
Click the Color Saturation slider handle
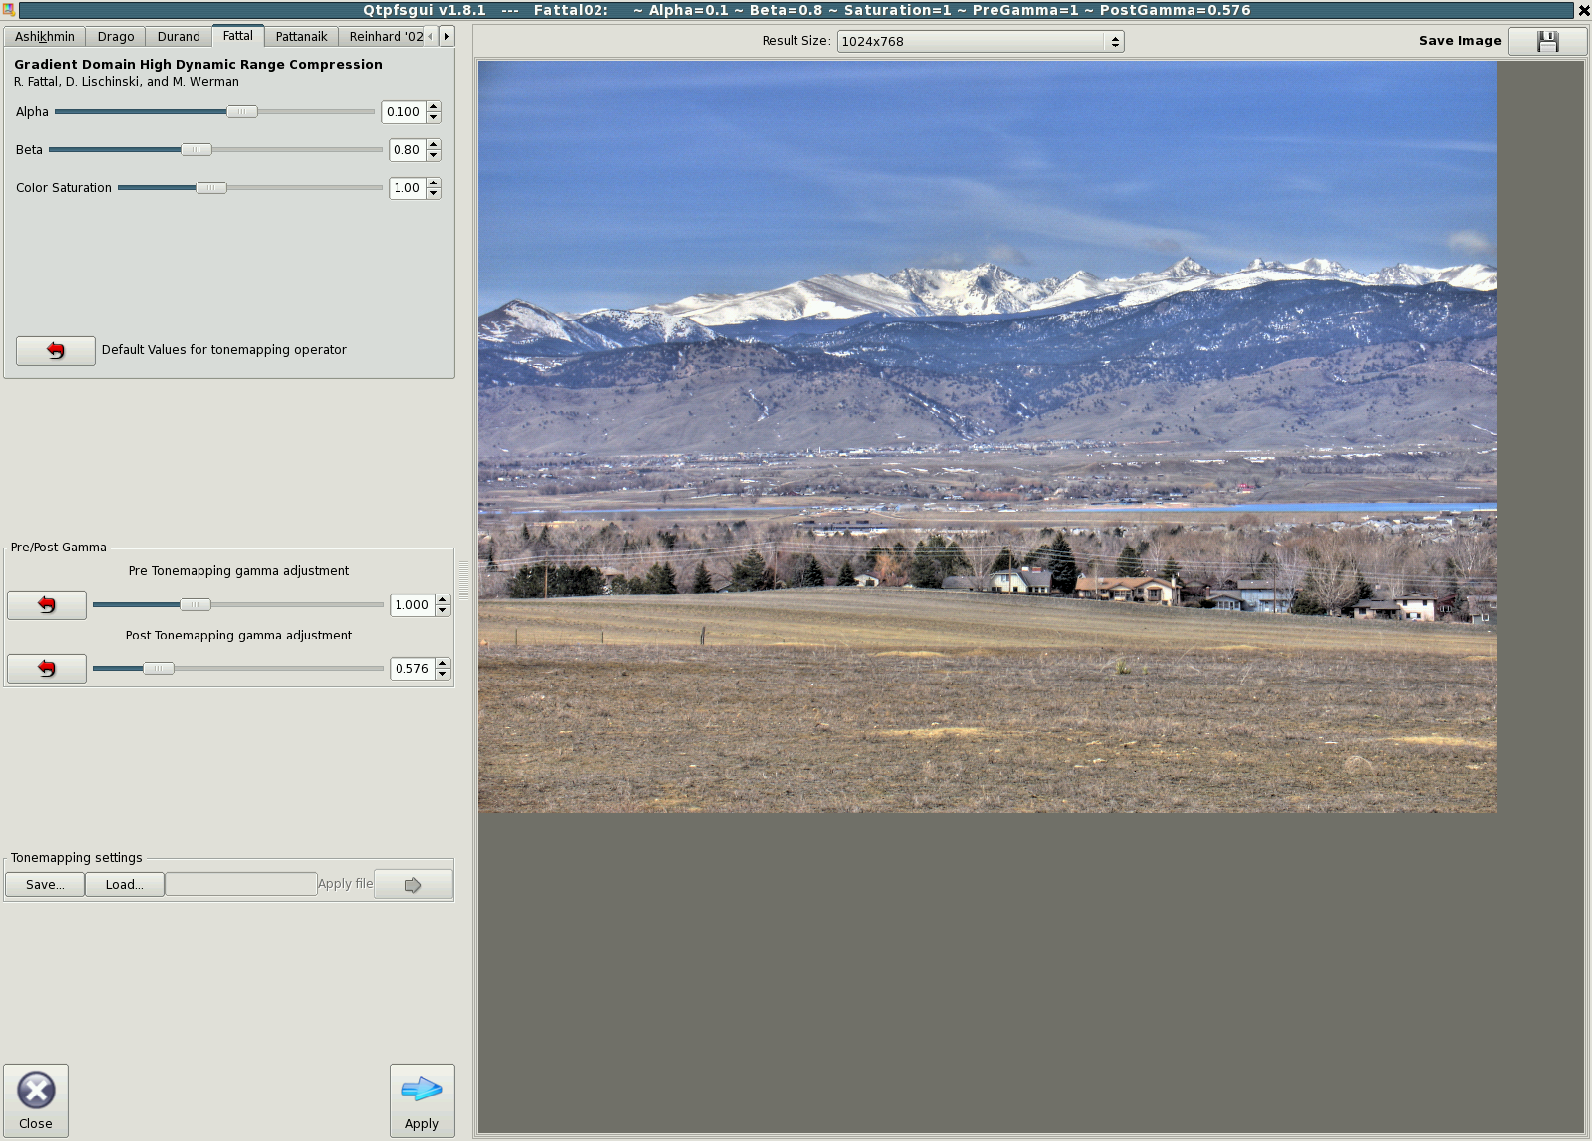tap(211, 188)
